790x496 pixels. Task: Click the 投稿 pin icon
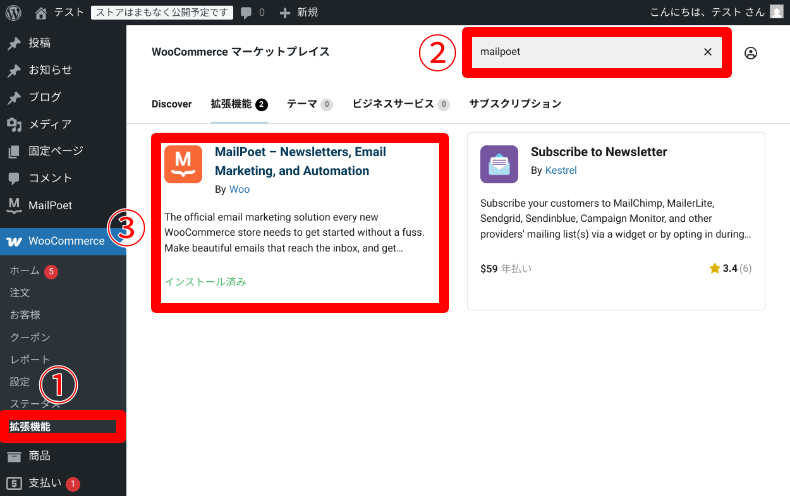pos(14,43)
